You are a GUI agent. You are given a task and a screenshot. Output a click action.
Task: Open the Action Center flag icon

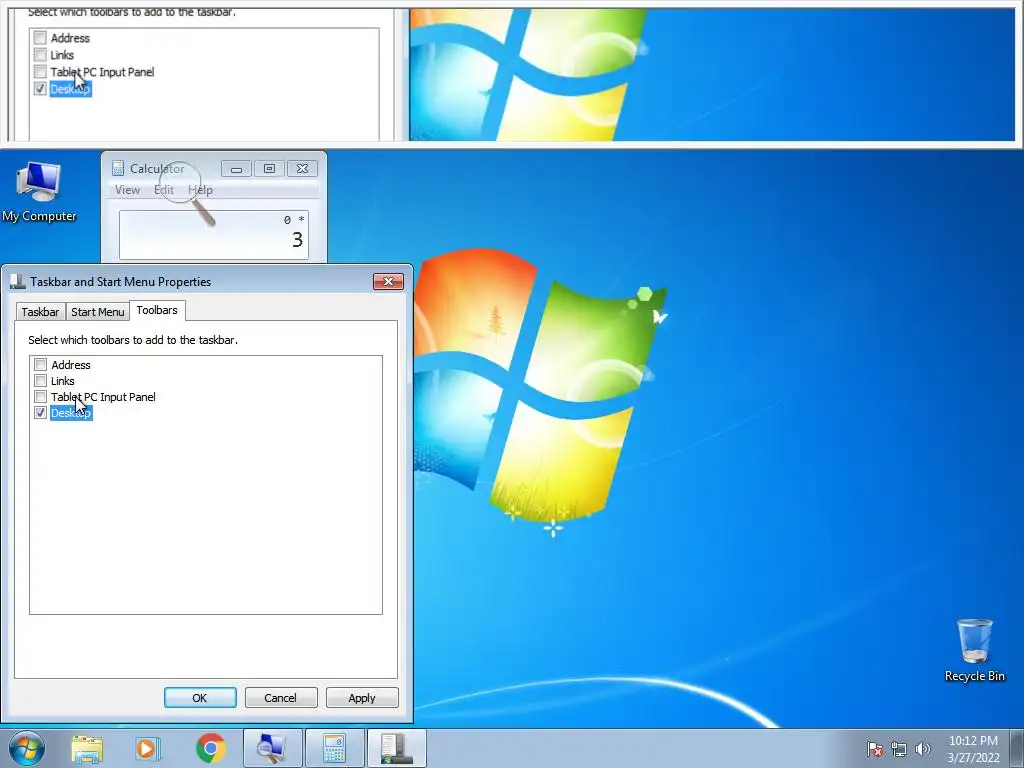[x=874, y=748]
